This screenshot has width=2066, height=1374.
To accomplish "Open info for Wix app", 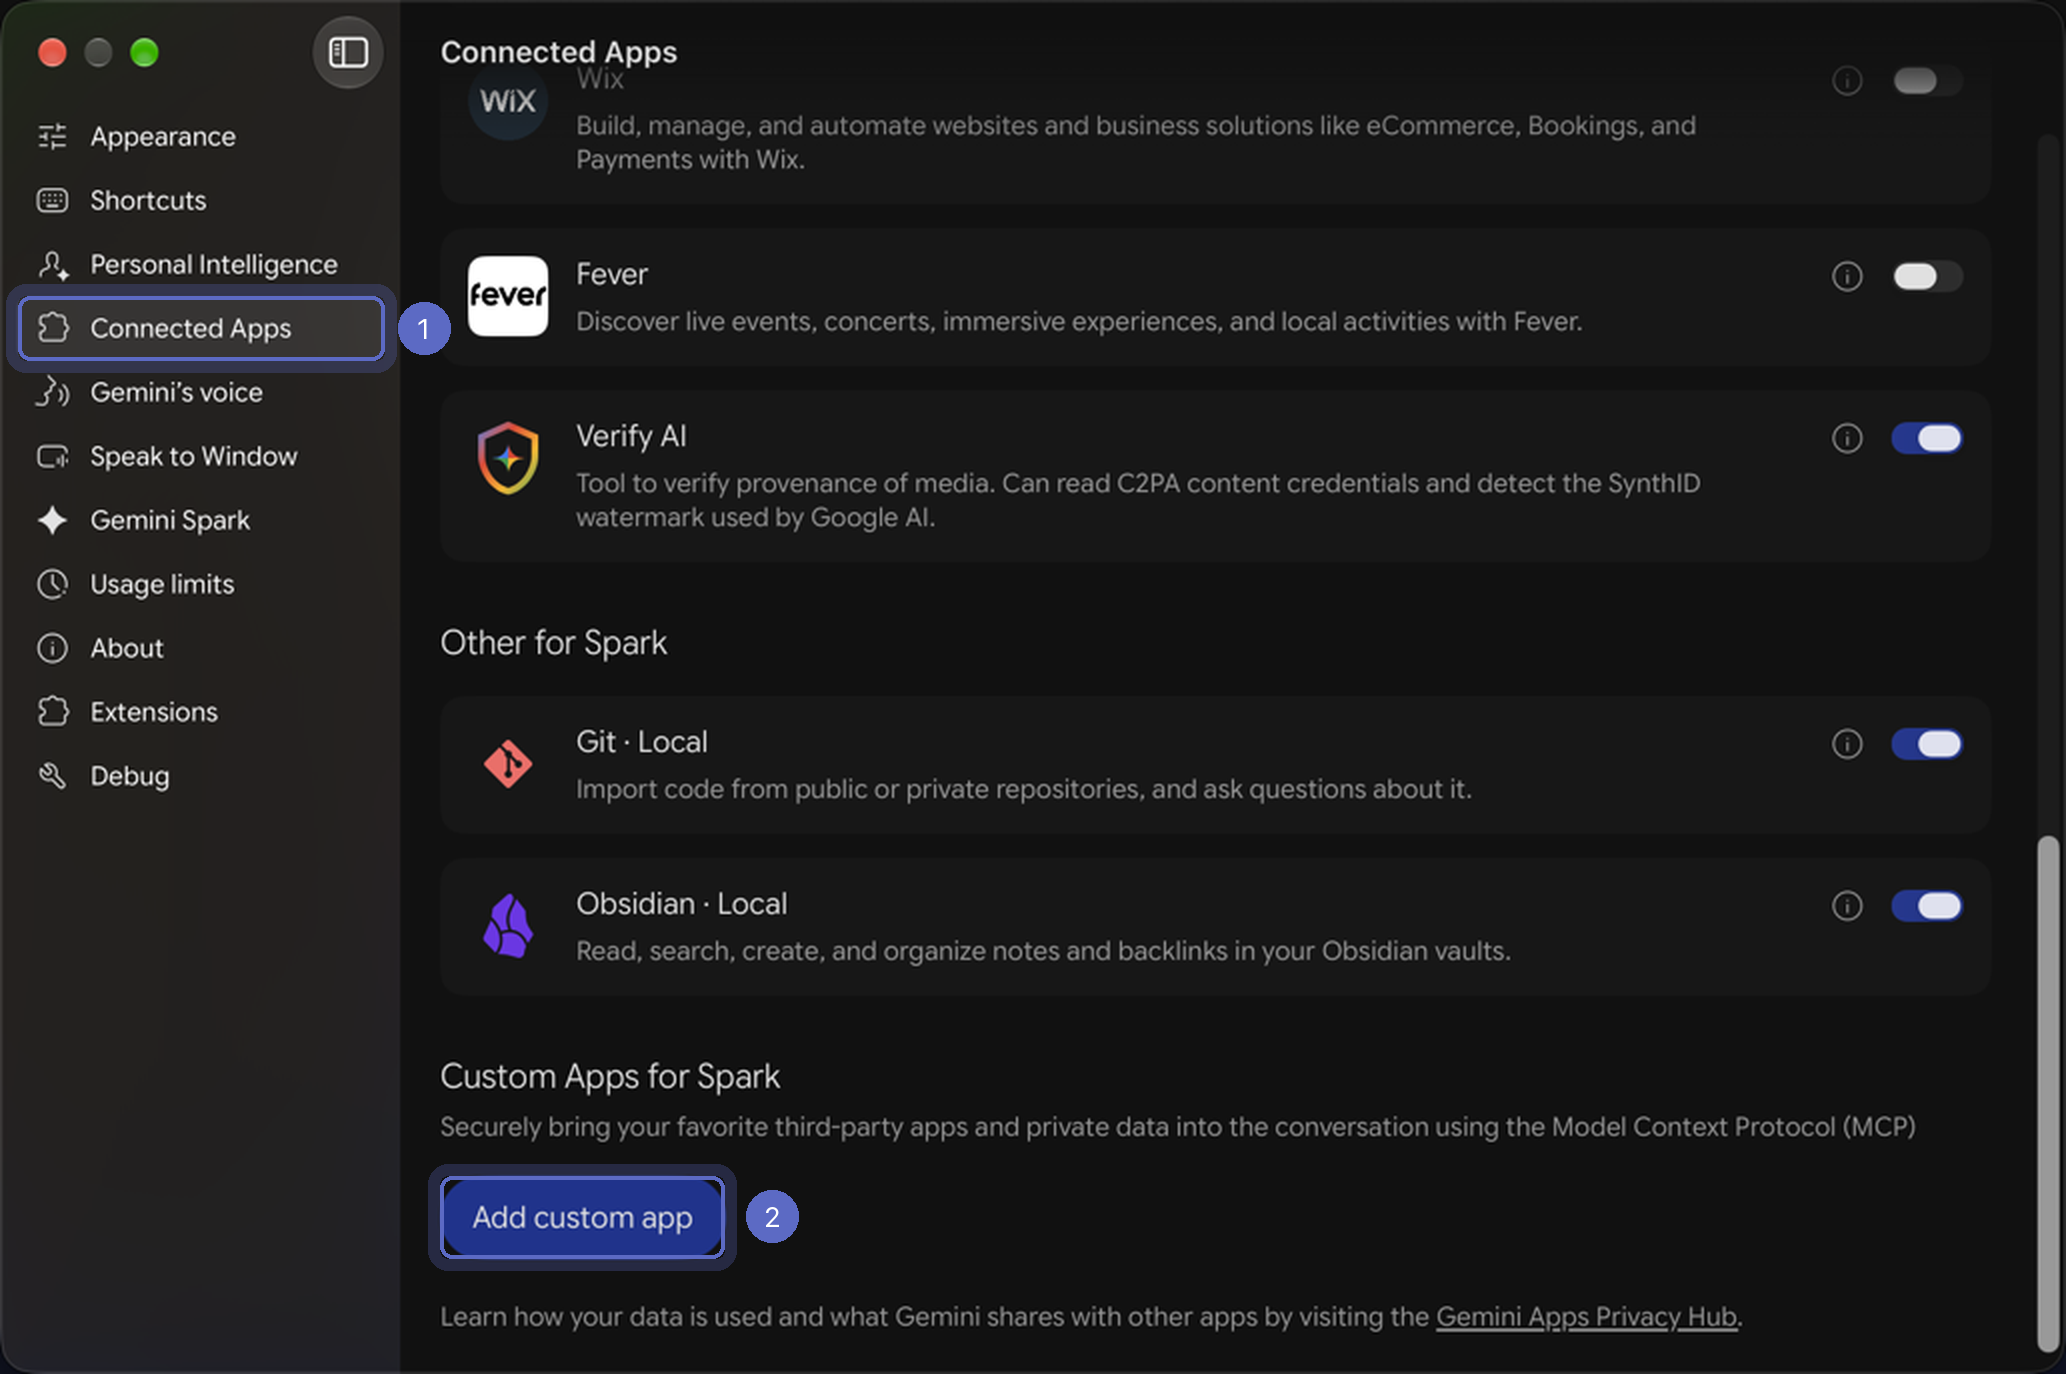I will tap(1847, 80).
